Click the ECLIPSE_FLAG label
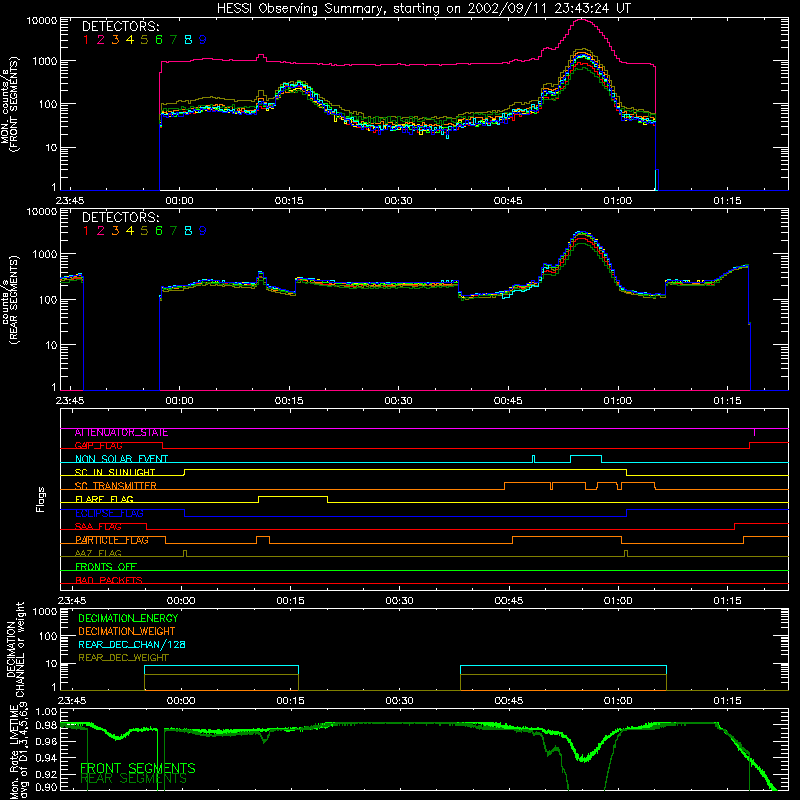This screenshot has width=800, height=800. pyautogui.click(x=109, y=513)
